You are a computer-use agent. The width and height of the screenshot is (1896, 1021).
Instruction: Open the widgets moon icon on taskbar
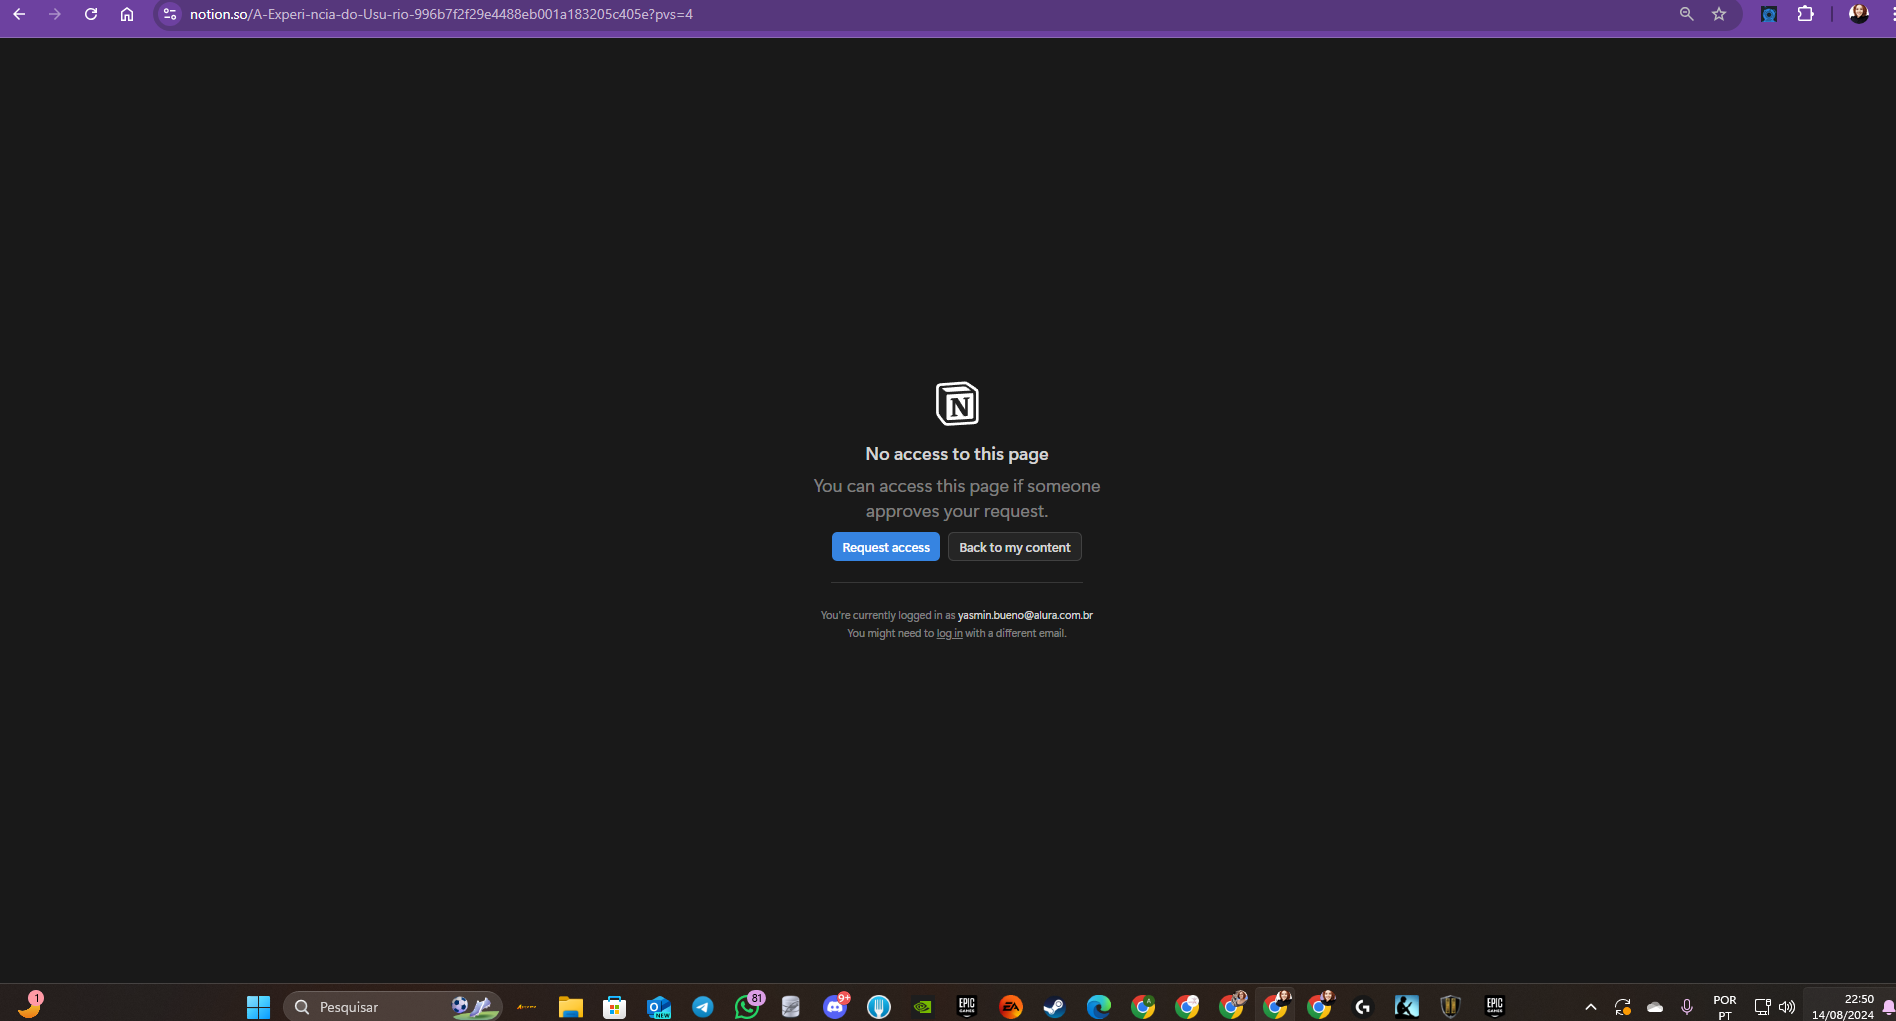tap(30, 1005)
